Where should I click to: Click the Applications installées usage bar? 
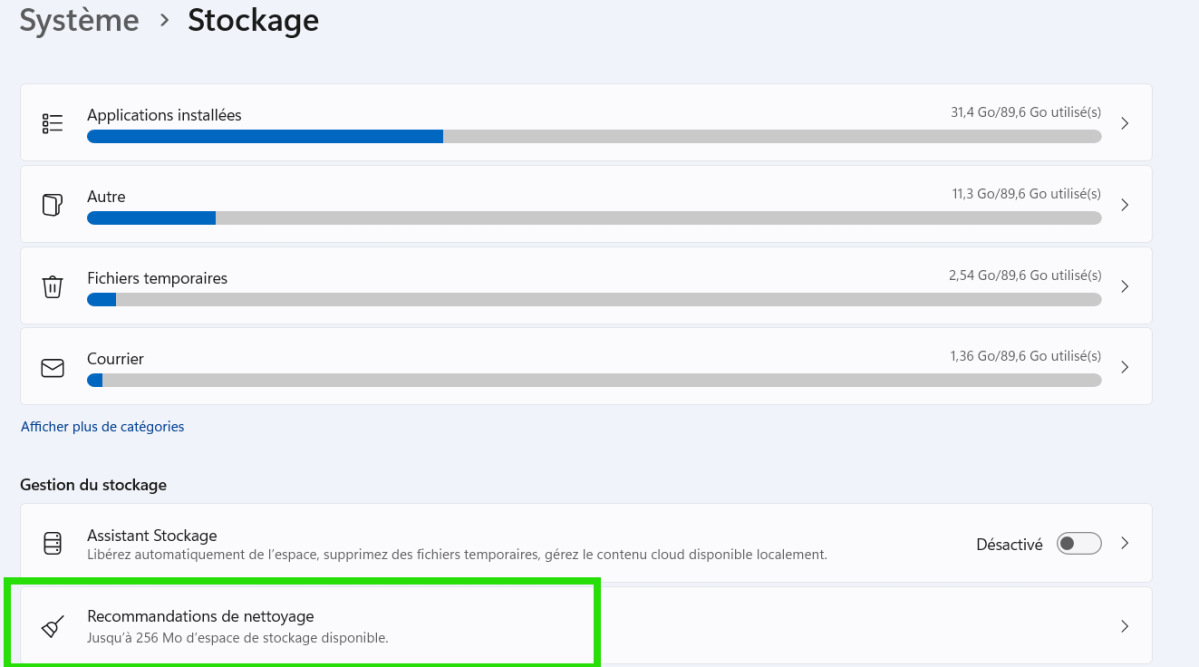pyautogui.click(x=594, y=136)
